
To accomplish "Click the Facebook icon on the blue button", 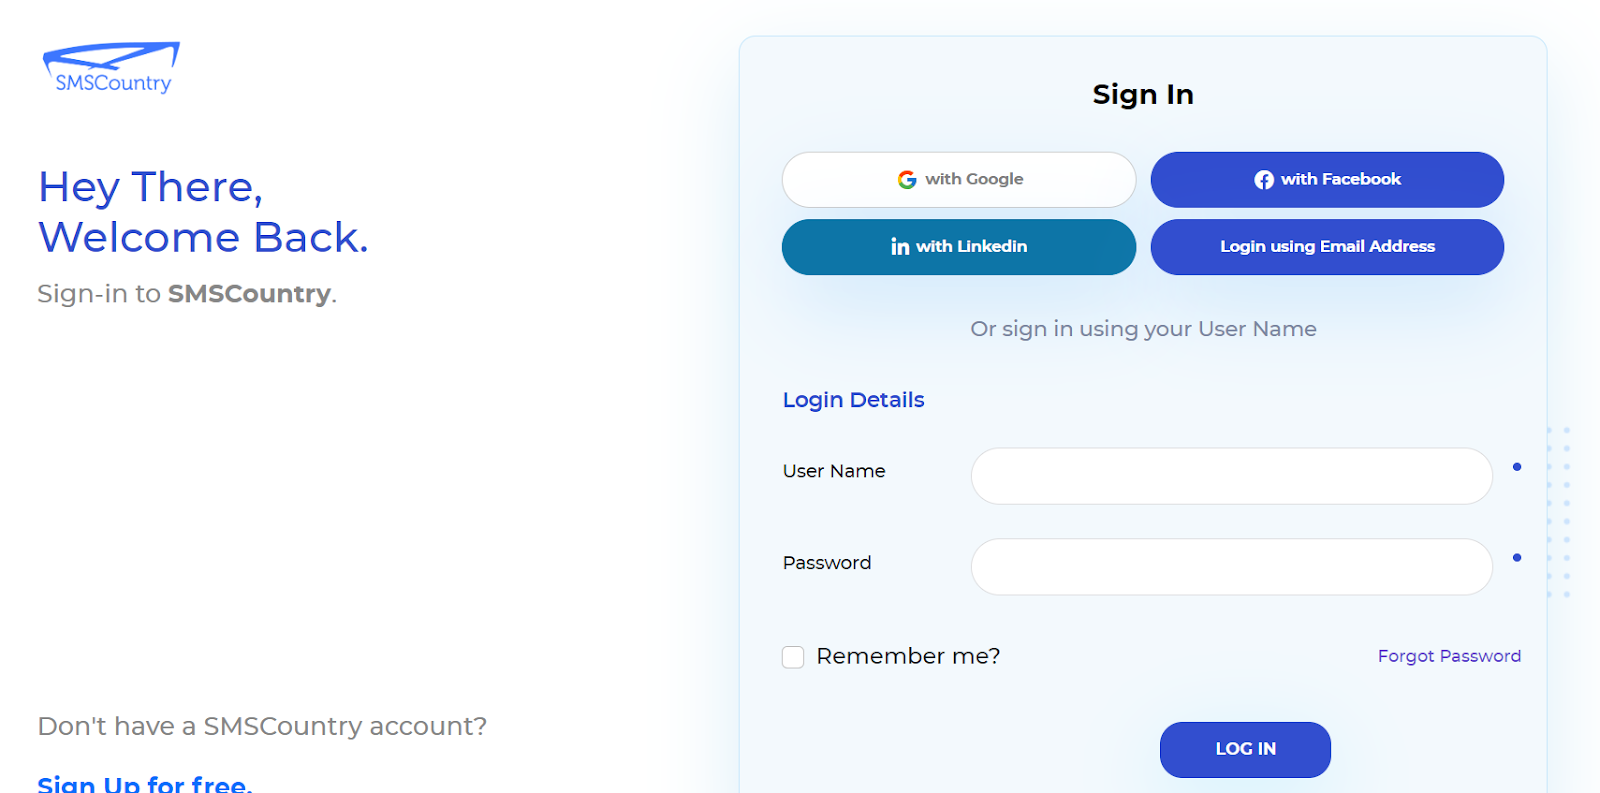I will (1263, 179).
